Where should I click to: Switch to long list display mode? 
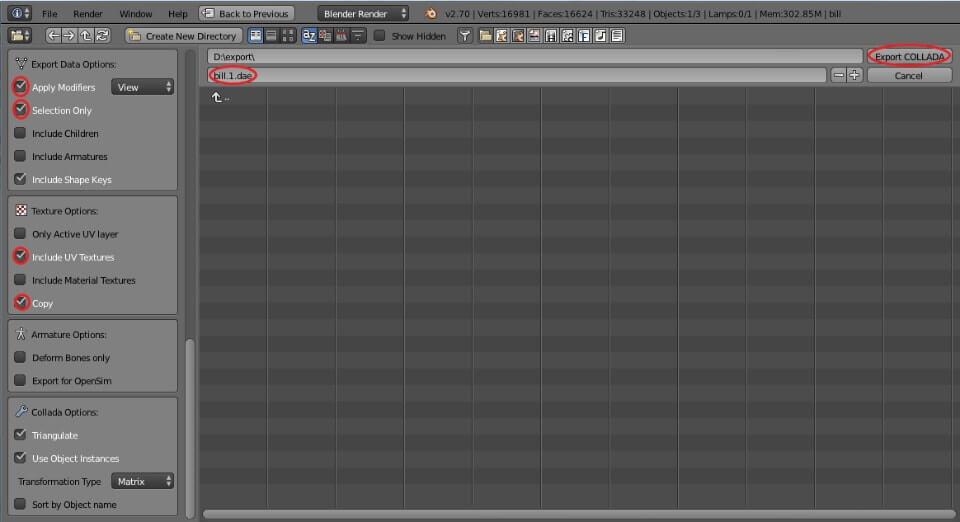(271, 35)
